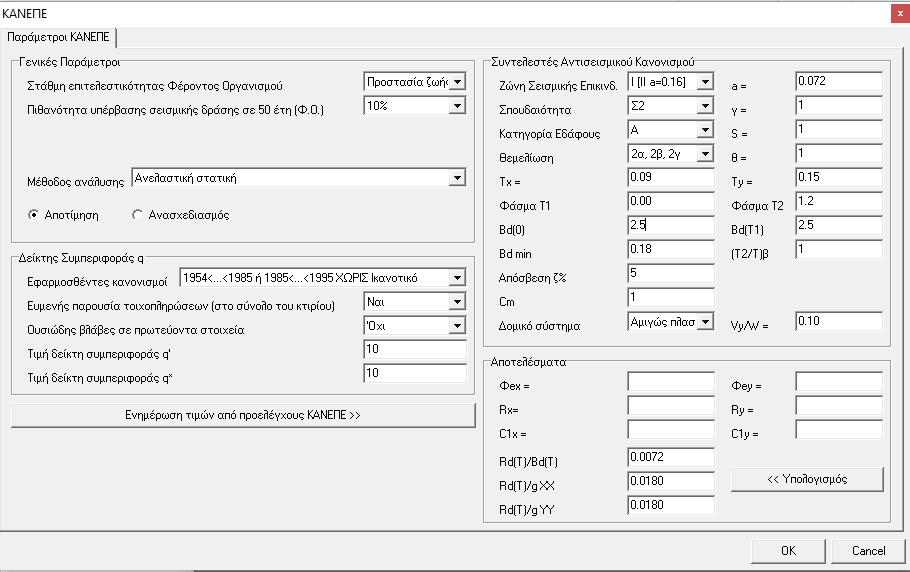Click the Απόσβεση ζ% input field
This screenshot has height=572, width=910.
point(670,273)
